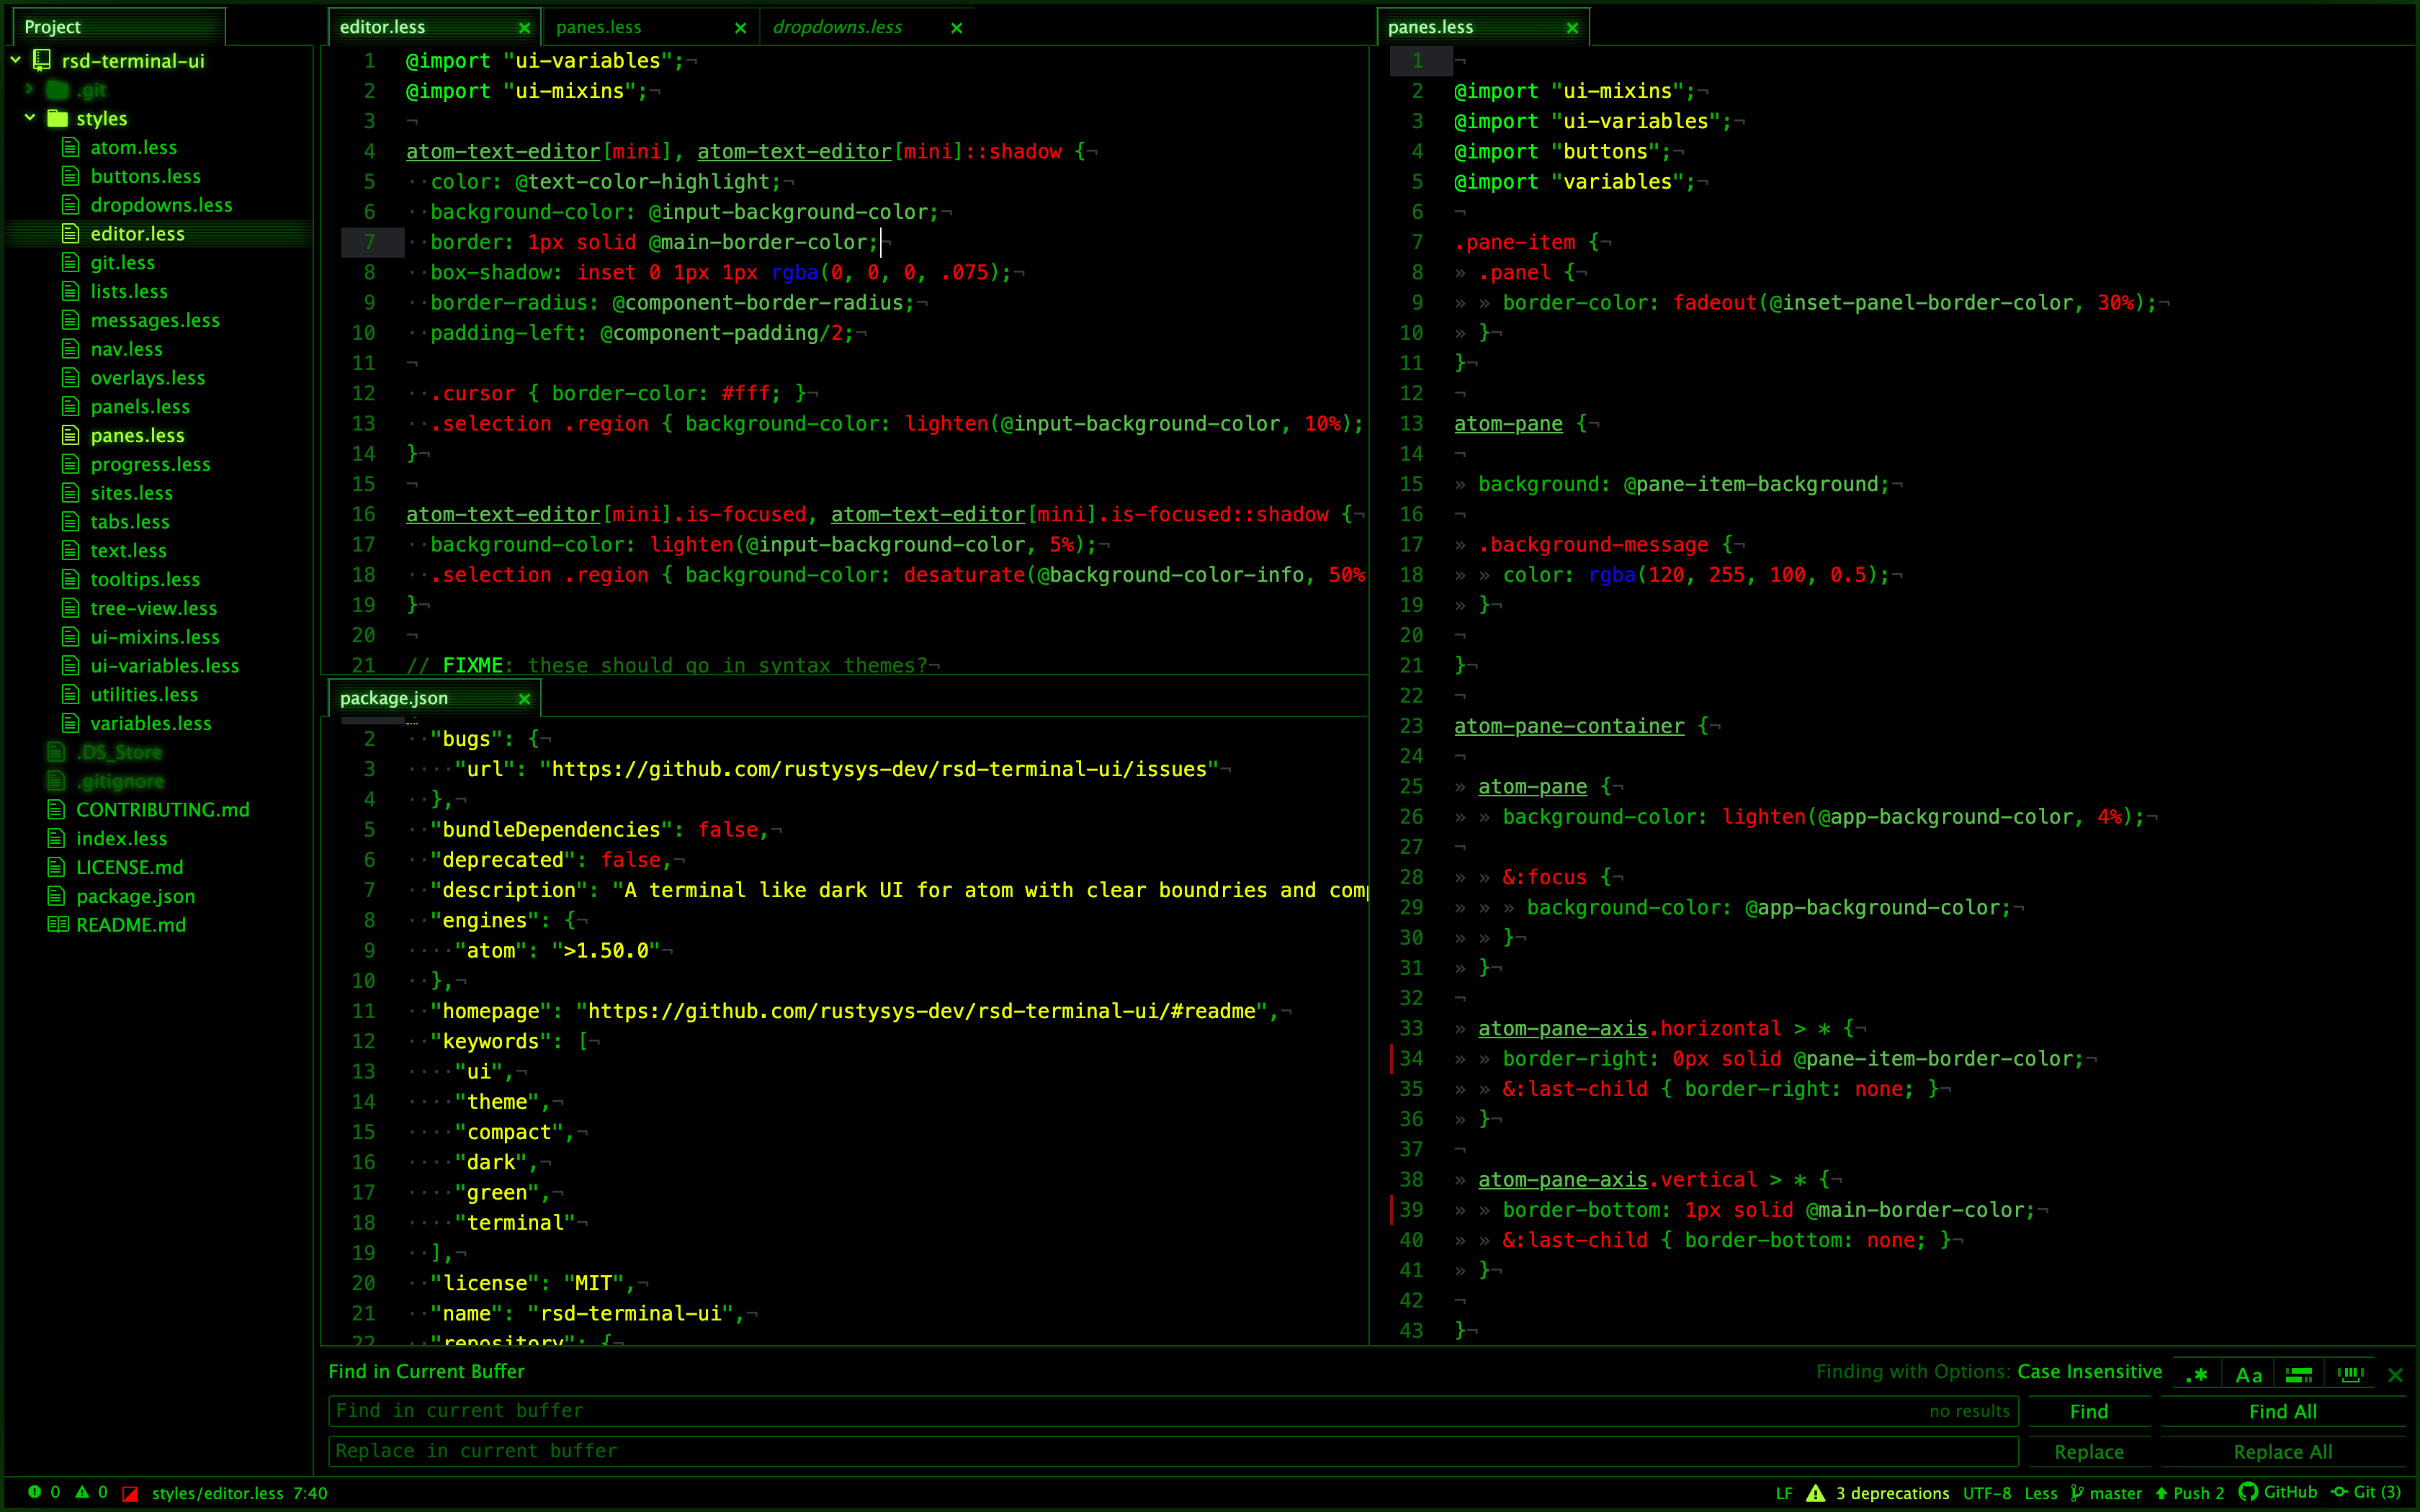Click the red color indicator in status bar
This screenshot has width=2420, height=1512.
(130, 1493)
